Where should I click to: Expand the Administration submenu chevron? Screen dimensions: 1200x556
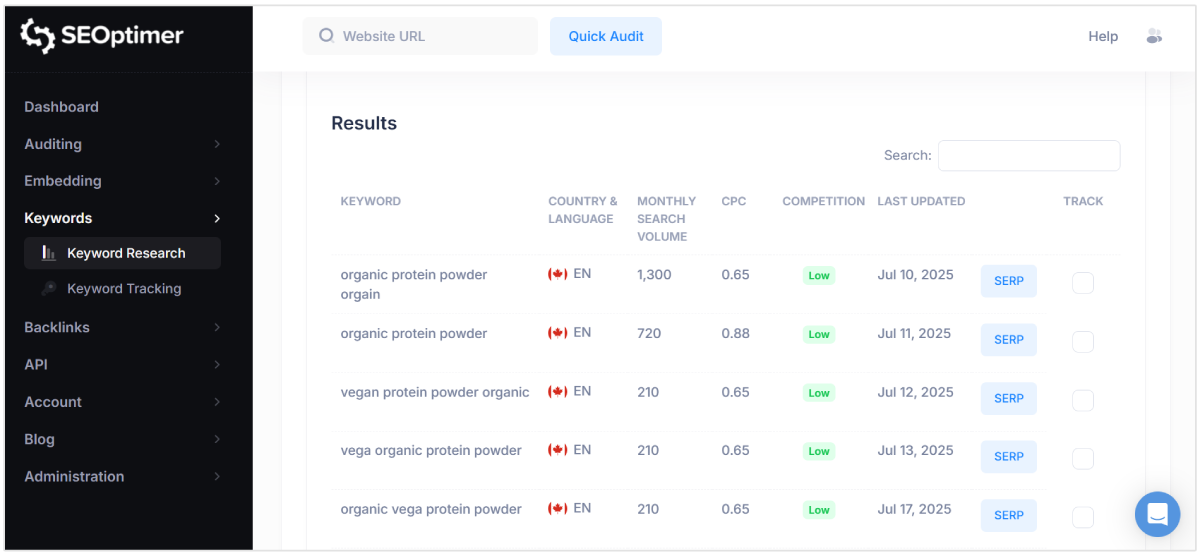point(217,477)
